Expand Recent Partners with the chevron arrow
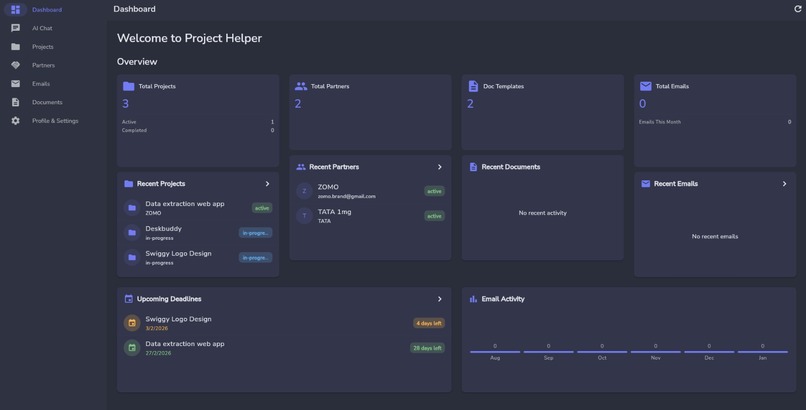Viewport: 806px width, 410px height. click(439, 167)
